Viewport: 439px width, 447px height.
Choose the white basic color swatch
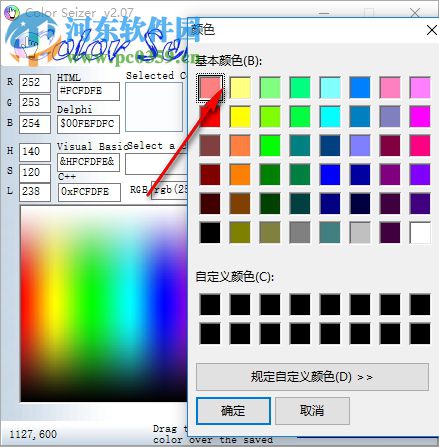pos(420,233)
